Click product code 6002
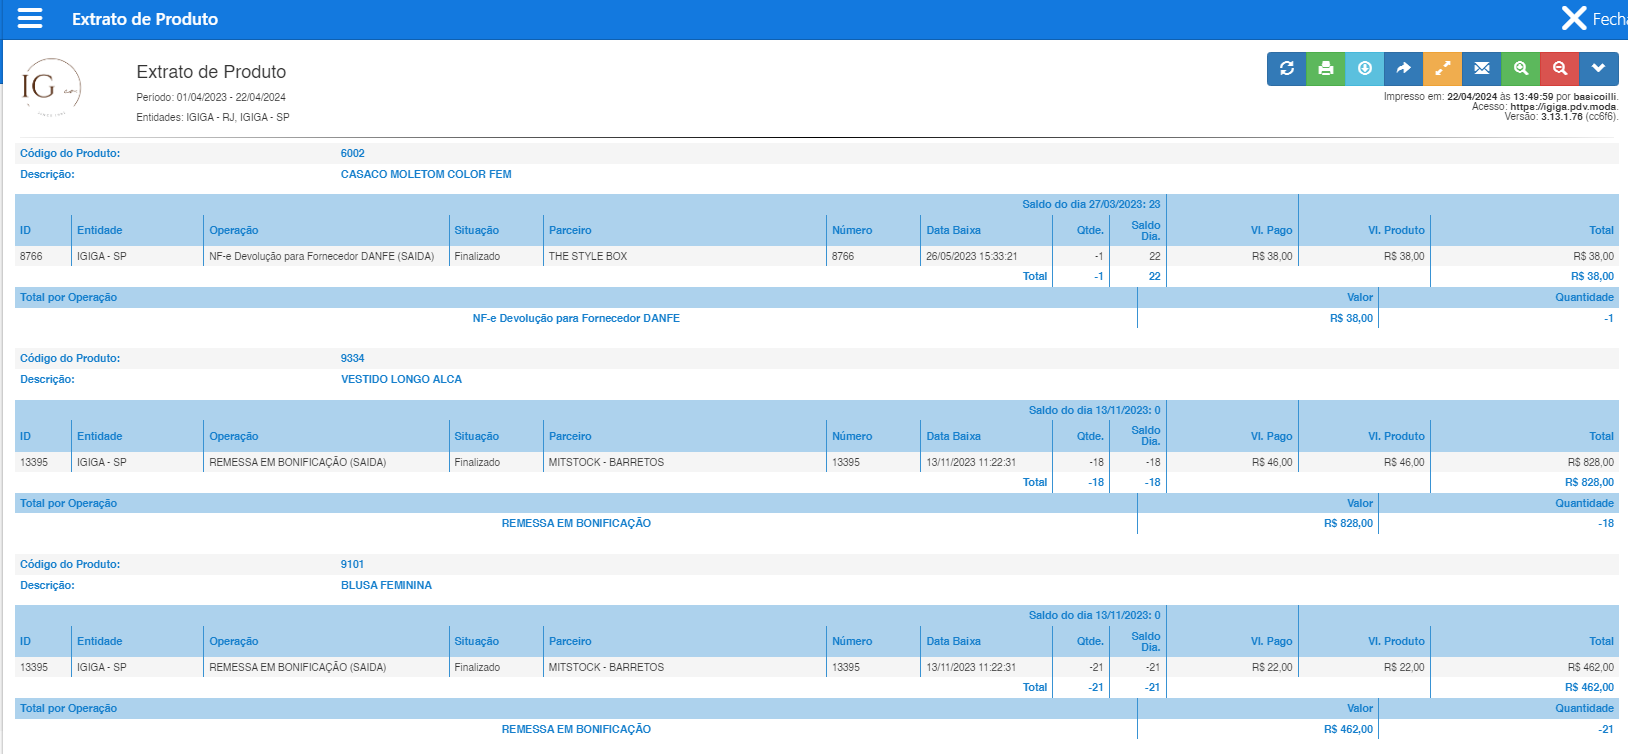The width and height of the screenshot is (1628, 754). (x=352, y=154)
